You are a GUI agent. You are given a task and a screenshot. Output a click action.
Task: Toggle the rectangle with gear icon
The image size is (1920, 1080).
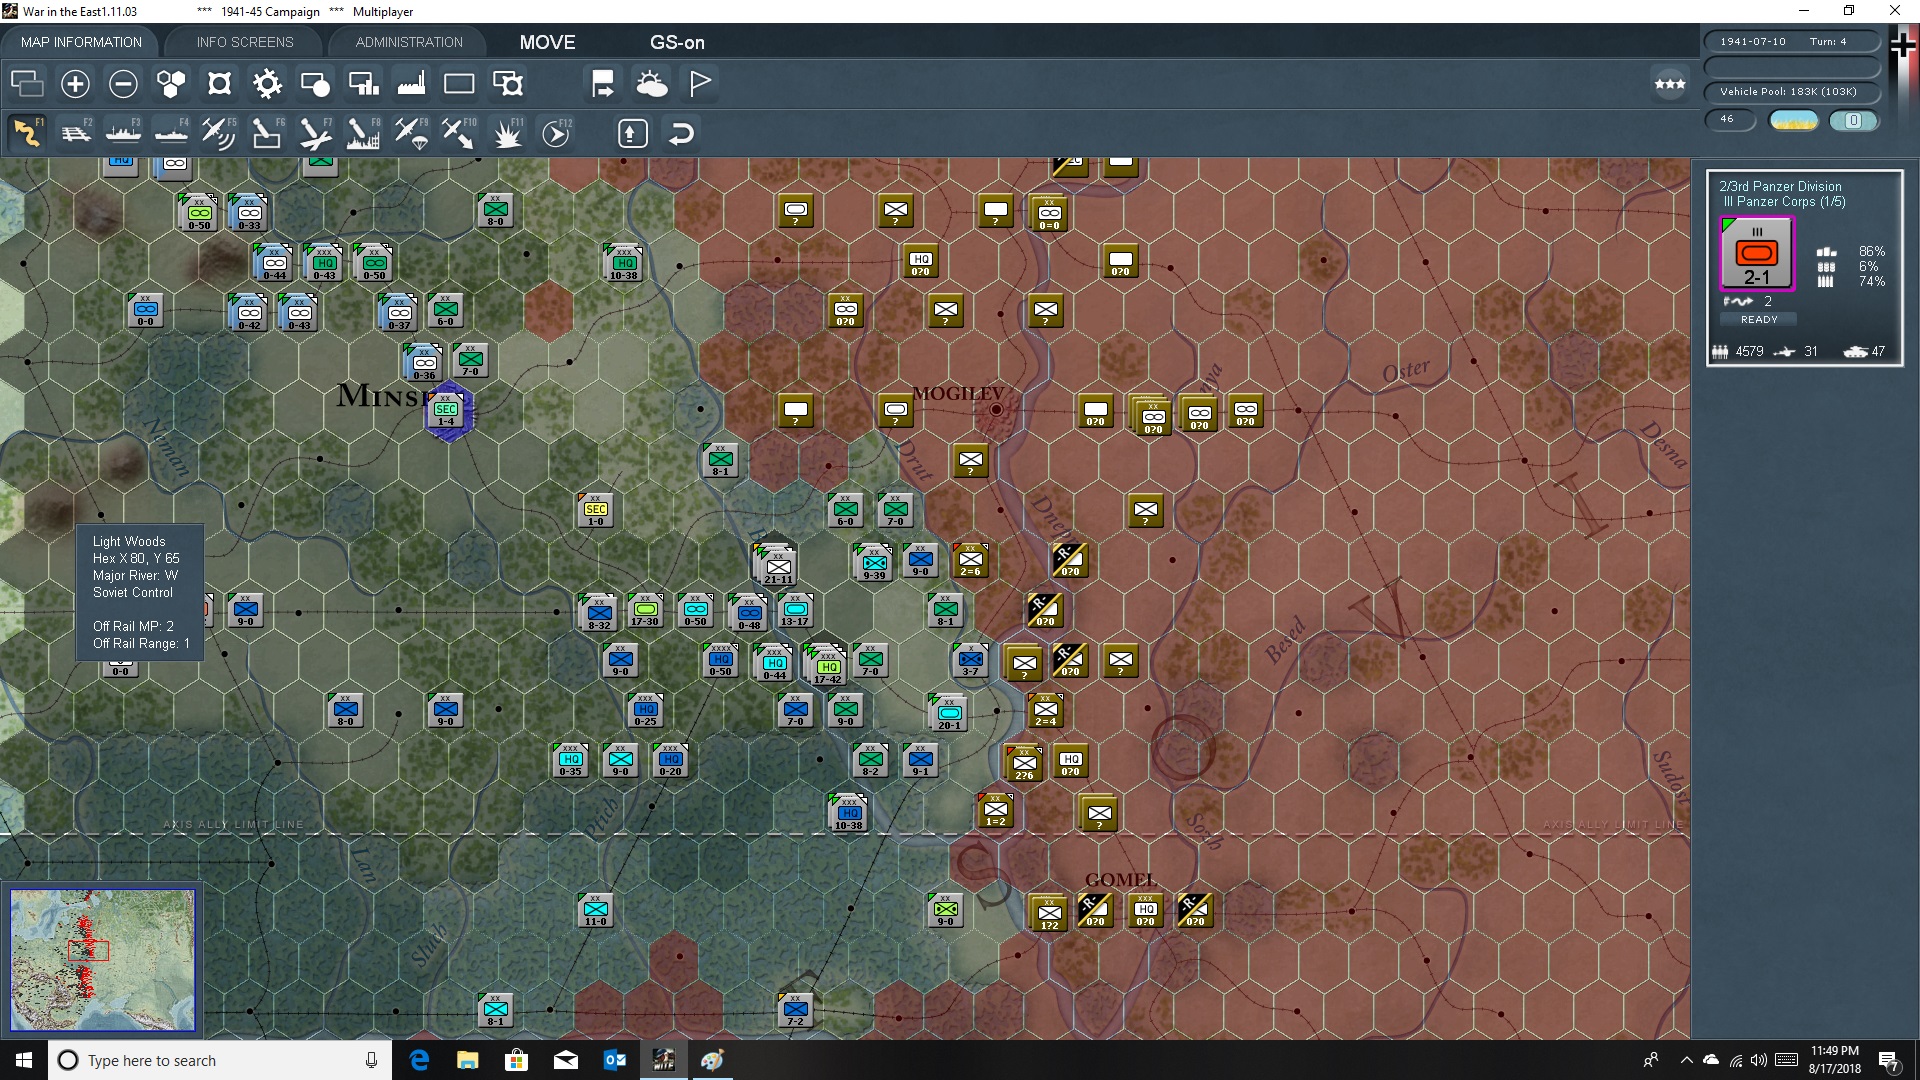coord(508,84)
